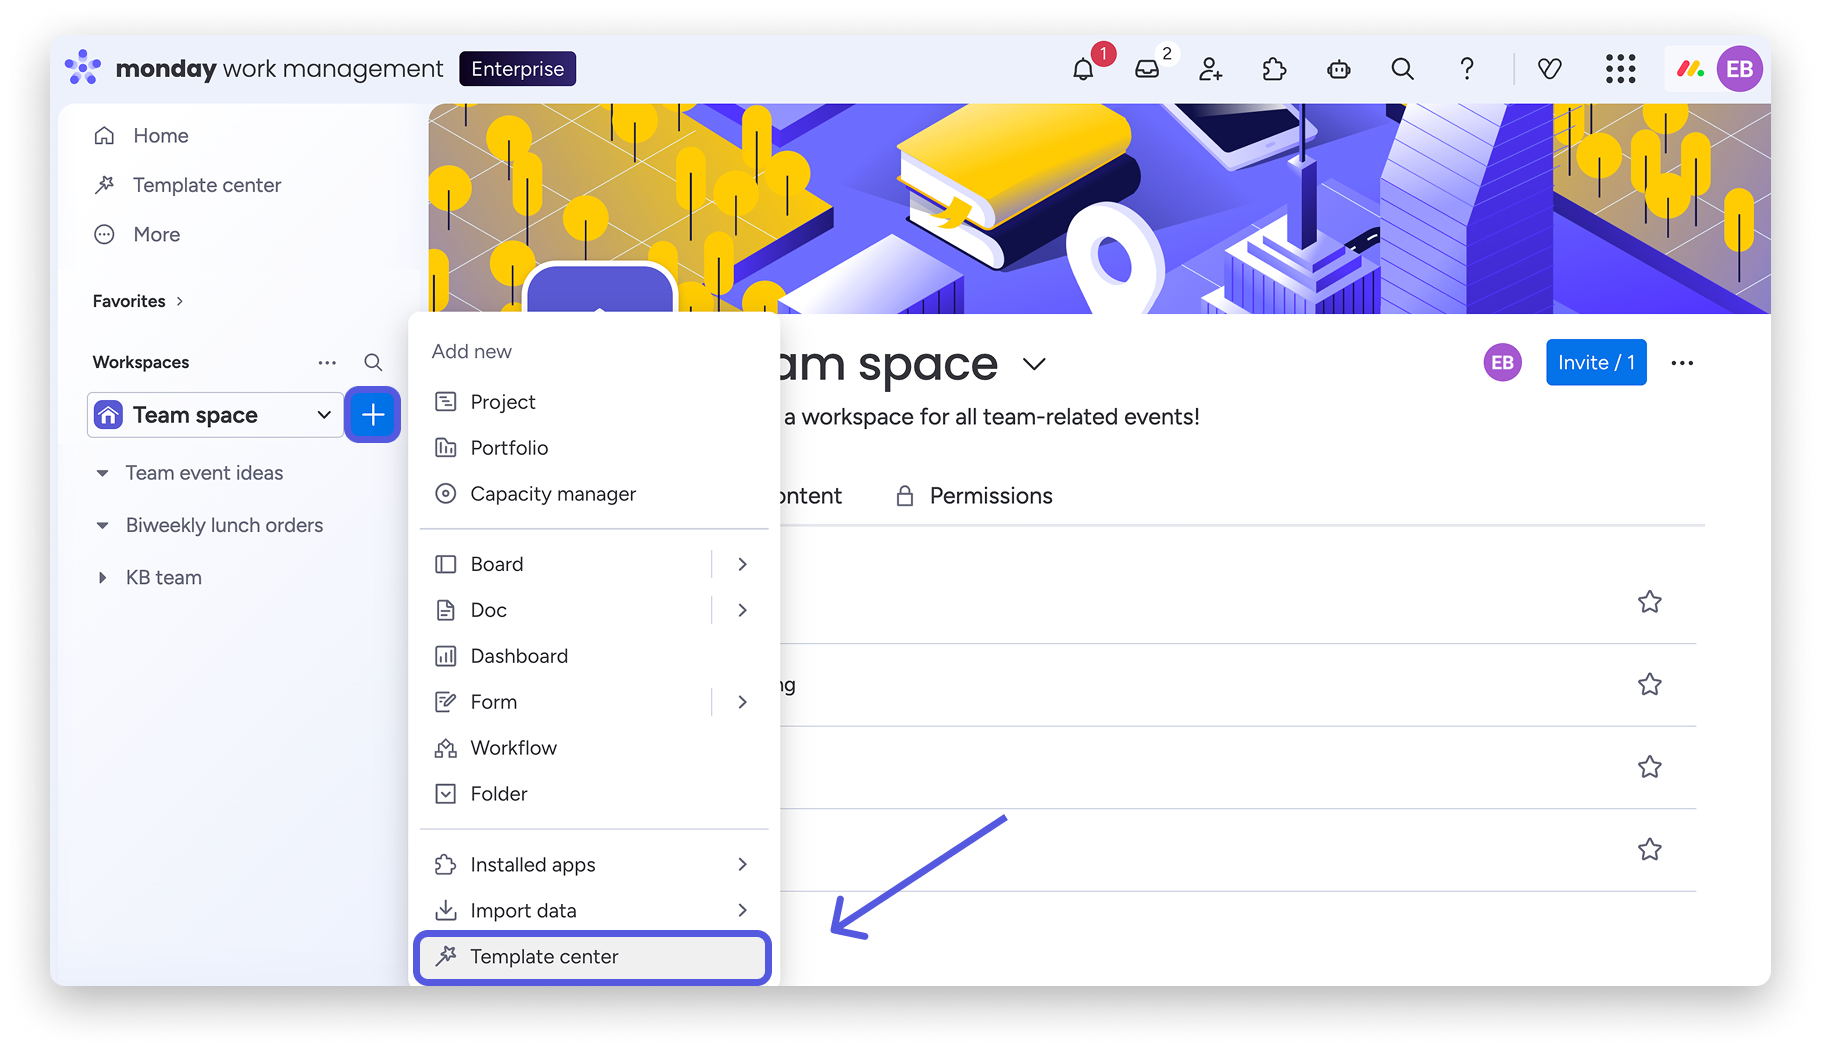The width and height of the screenshot is (1821, 1051).
Task: Open the Team space workspace dropdown
Action: point(215,415)
